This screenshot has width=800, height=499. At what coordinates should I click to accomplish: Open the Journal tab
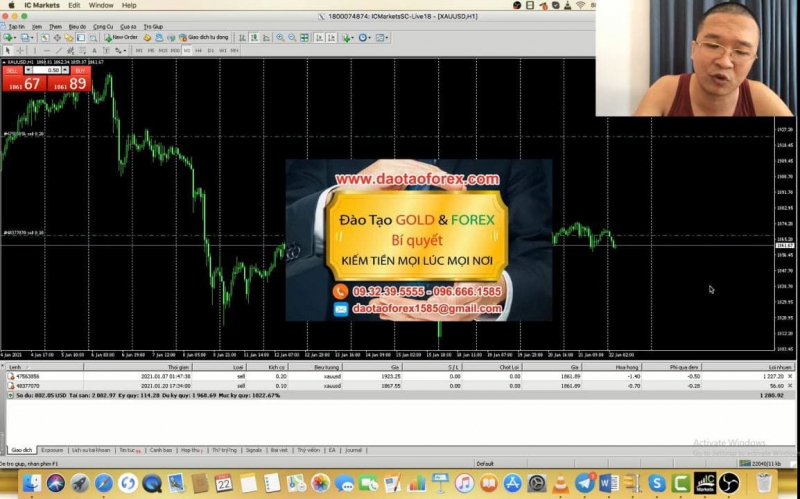tap(353, 450)
